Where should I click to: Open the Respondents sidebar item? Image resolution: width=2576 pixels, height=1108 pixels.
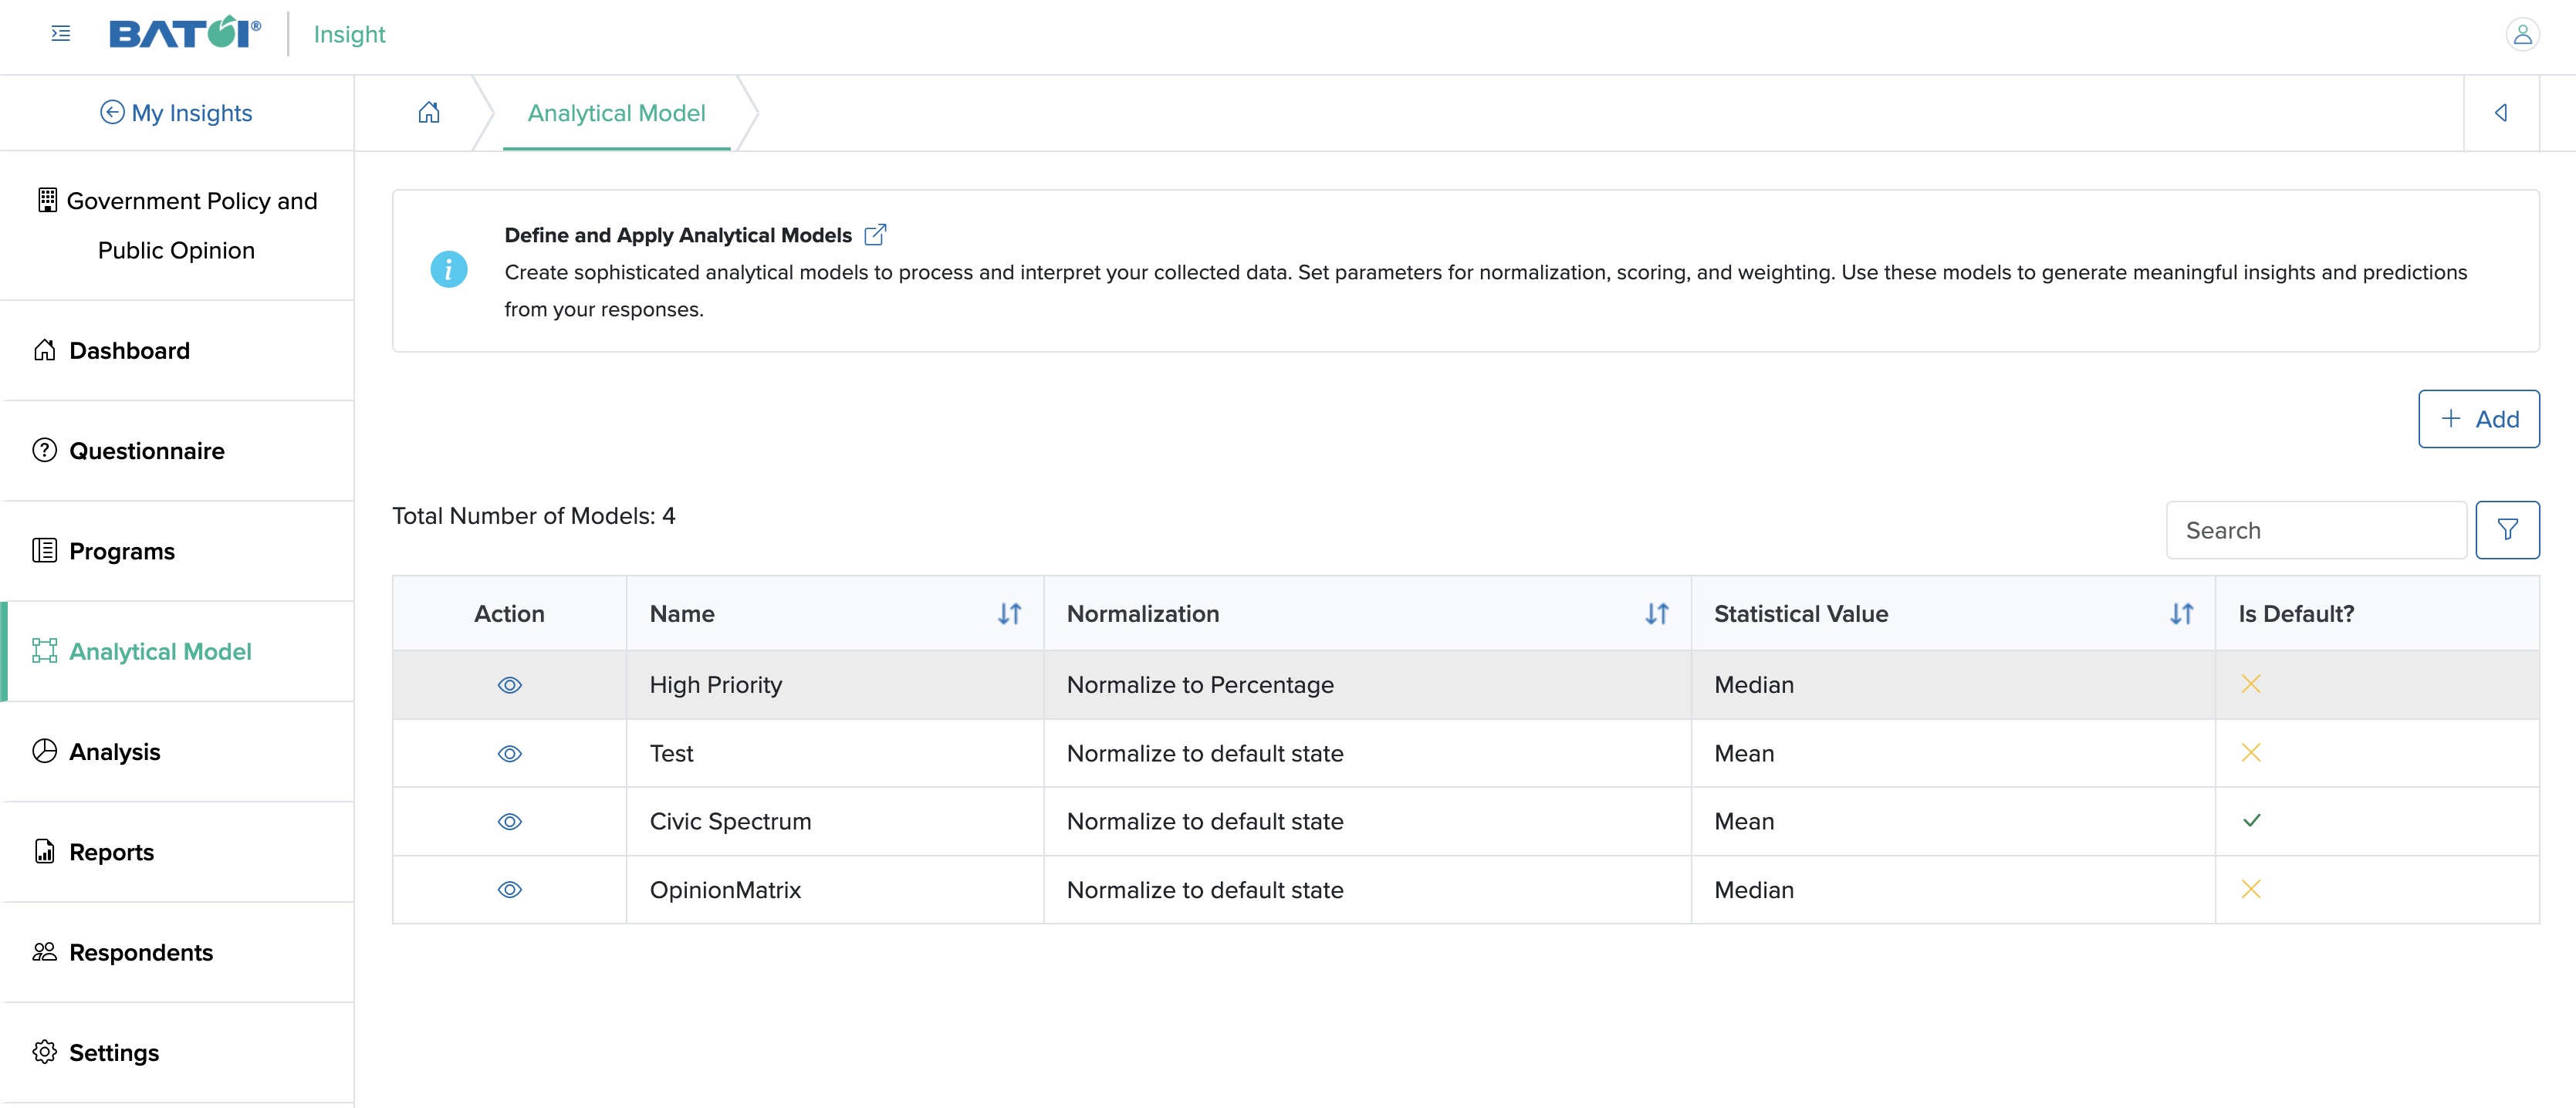click(177, 952)
